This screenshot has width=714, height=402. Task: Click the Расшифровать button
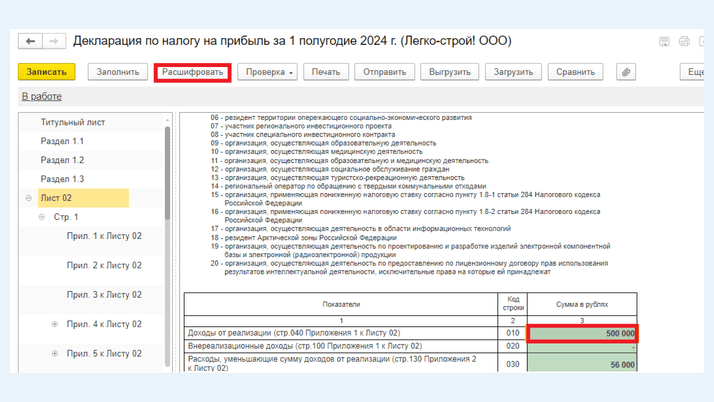tap(193, 72)
